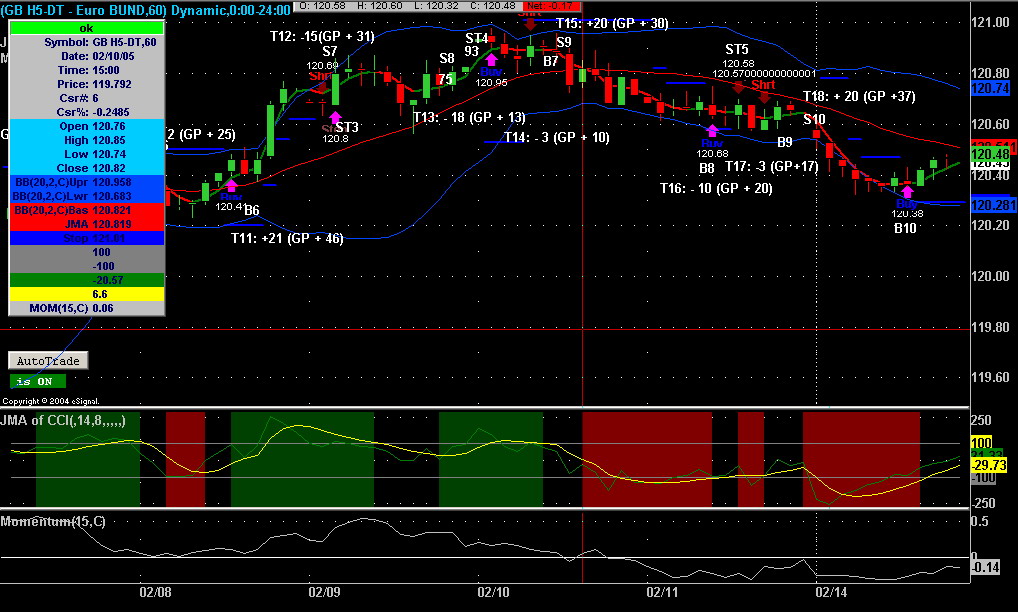Click the 02/08 date axis label
The height and width of the screenshot is (612, 1018).
point(155,592)
